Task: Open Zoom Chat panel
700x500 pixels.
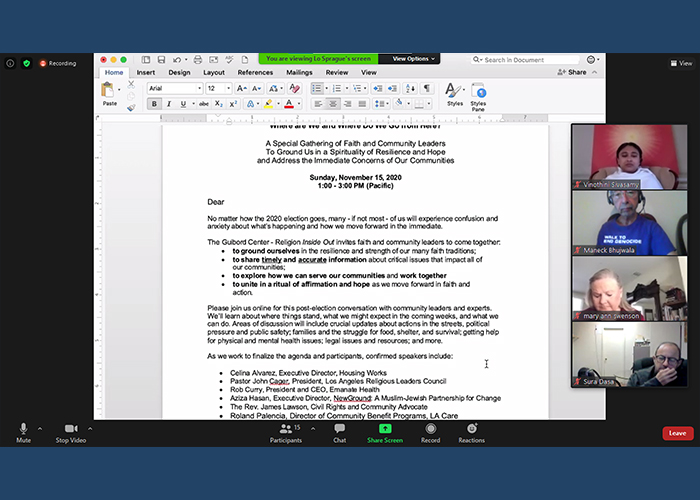Action: (x=339, y=433)
